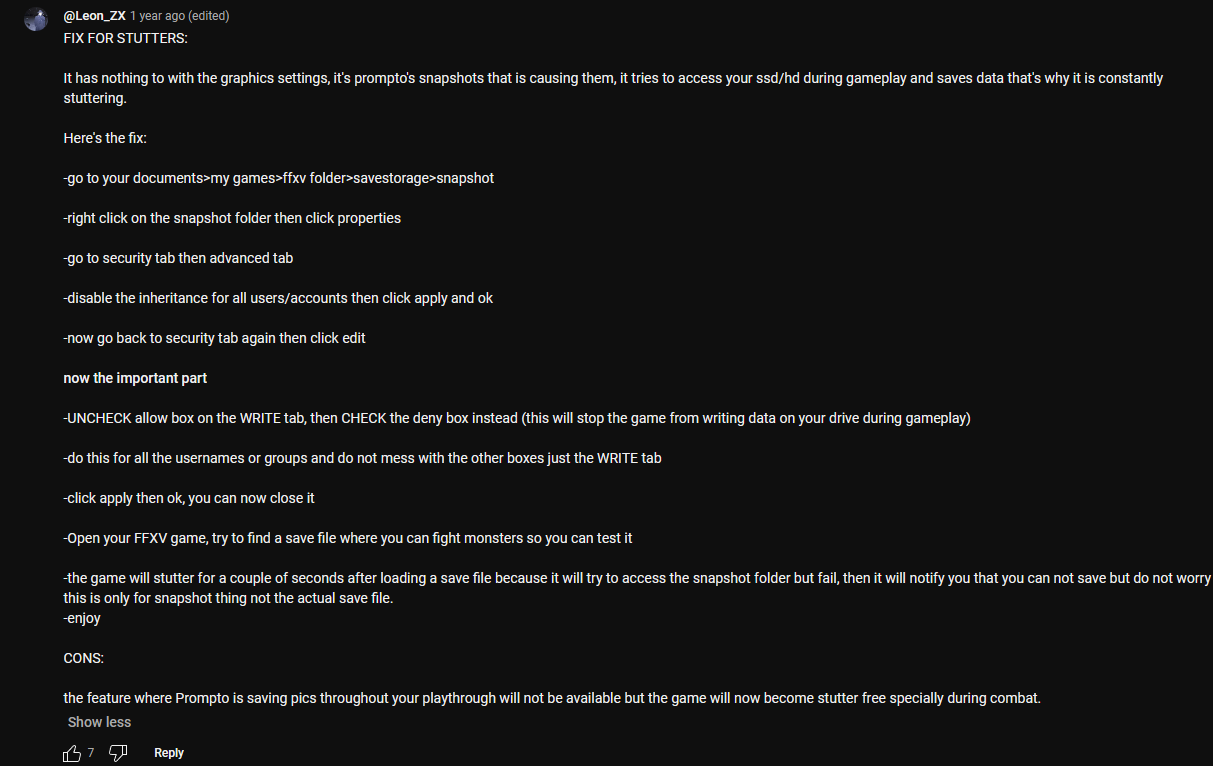The width and height of the screenshot is (1213, 766).
Task: Open the "1 year ago (edited)" timestamp link
Action: click(x=179, y=17)
